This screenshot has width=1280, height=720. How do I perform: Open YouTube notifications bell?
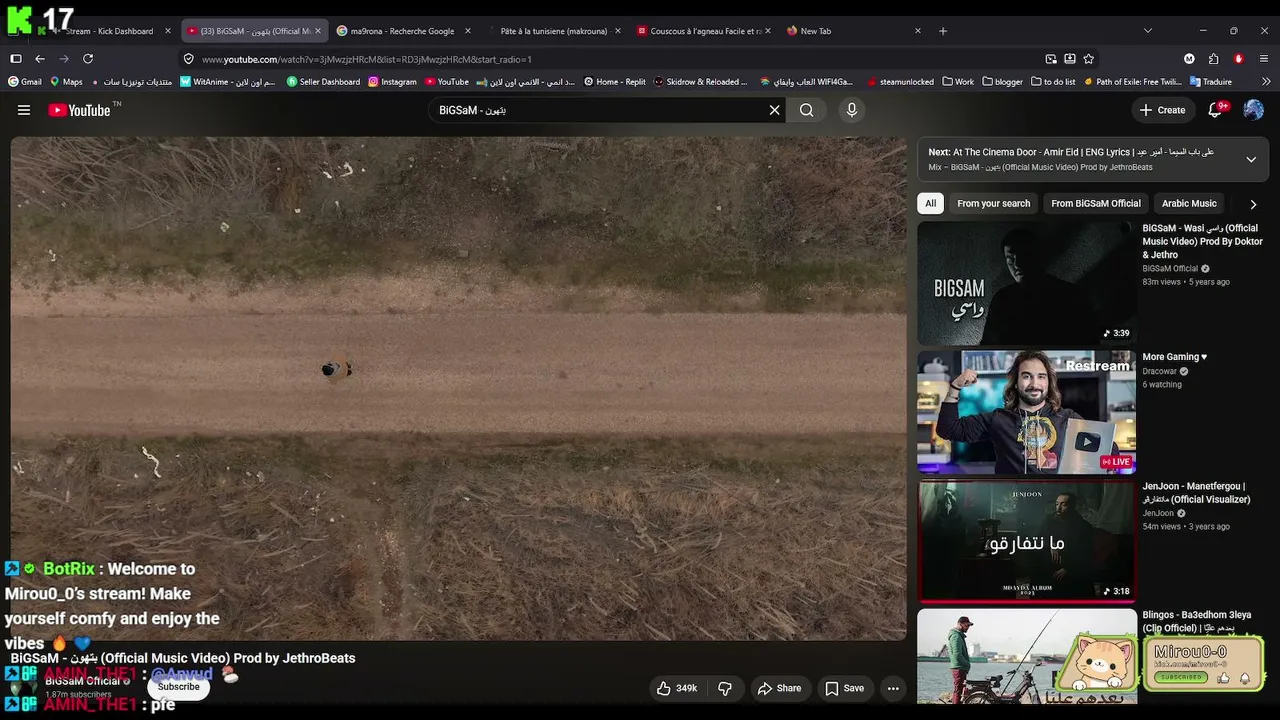(1216, 110)
